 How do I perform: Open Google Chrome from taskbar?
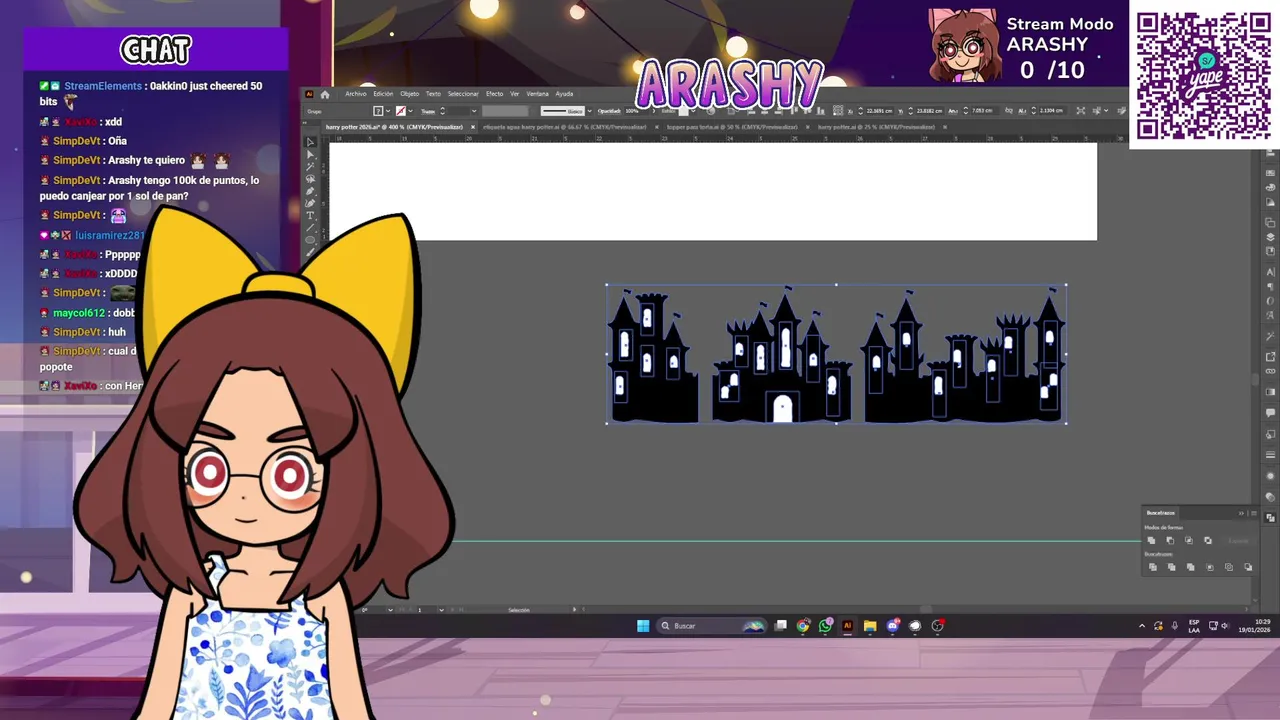(803, 626)
